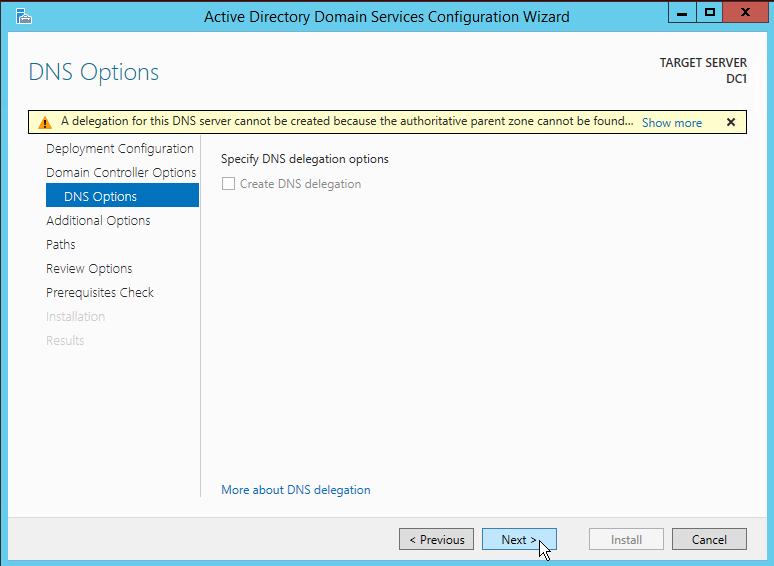
Task: Click the yellow warning triangle icon
Action: click(45, 122)
